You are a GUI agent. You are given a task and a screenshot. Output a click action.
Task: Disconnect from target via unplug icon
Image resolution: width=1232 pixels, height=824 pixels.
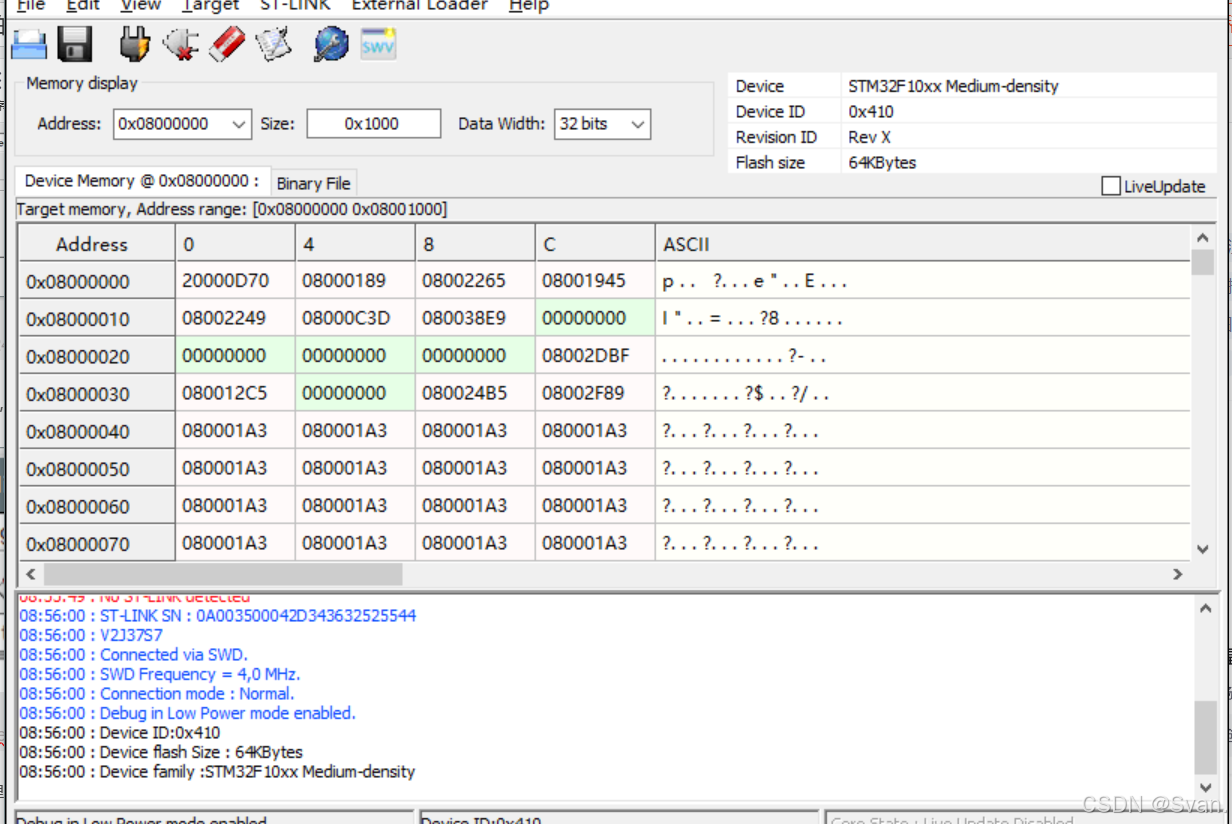pyautogui.click(x=181, y=44)
